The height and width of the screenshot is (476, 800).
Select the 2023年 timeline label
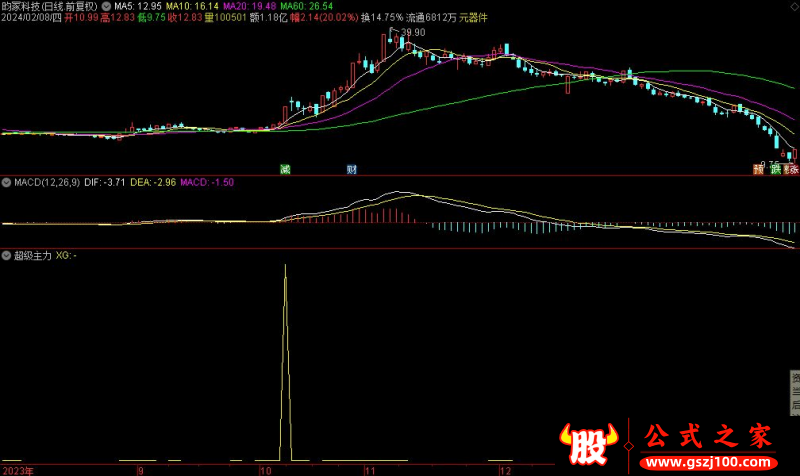(x=18, y=470)
